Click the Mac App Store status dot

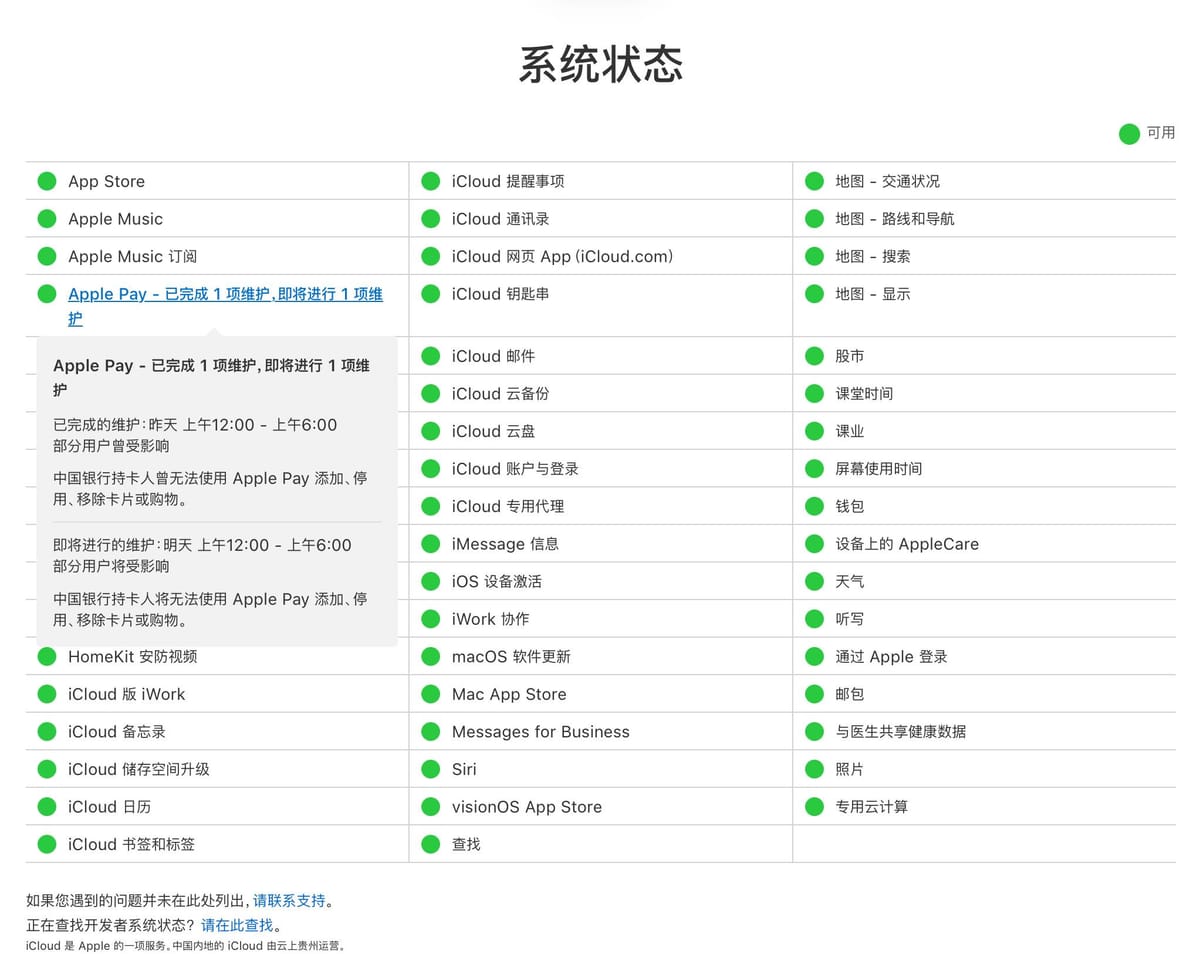tap(430, 693)
